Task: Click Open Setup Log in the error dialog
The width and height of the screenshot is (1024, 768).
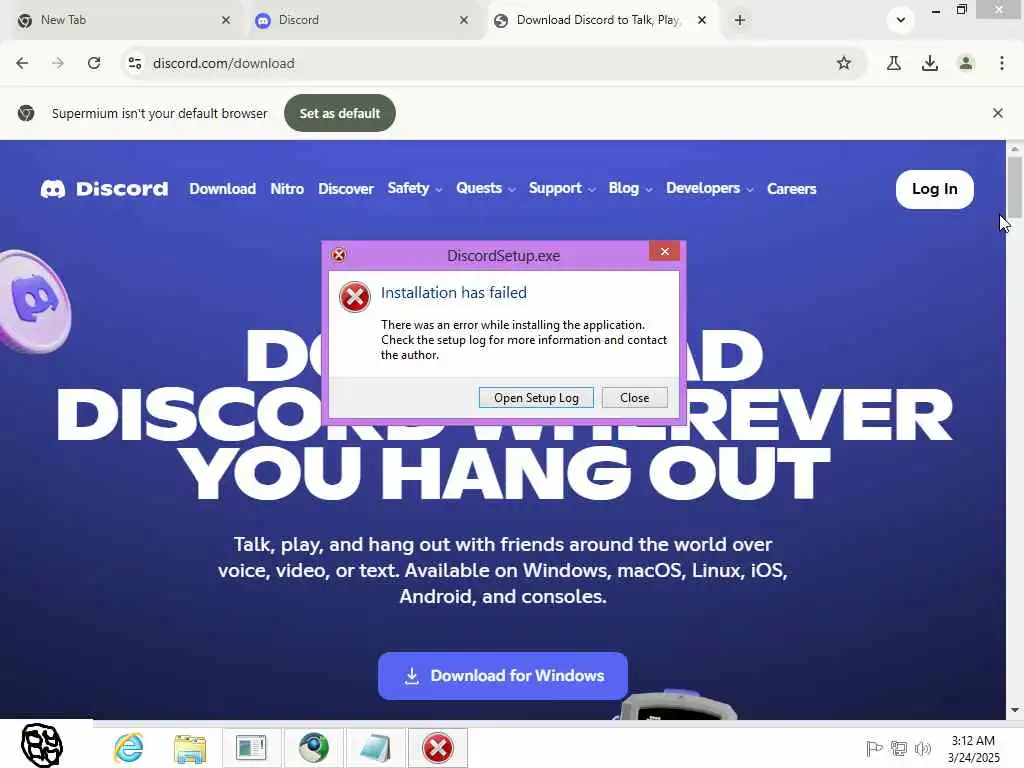Action: pos(536,398)
